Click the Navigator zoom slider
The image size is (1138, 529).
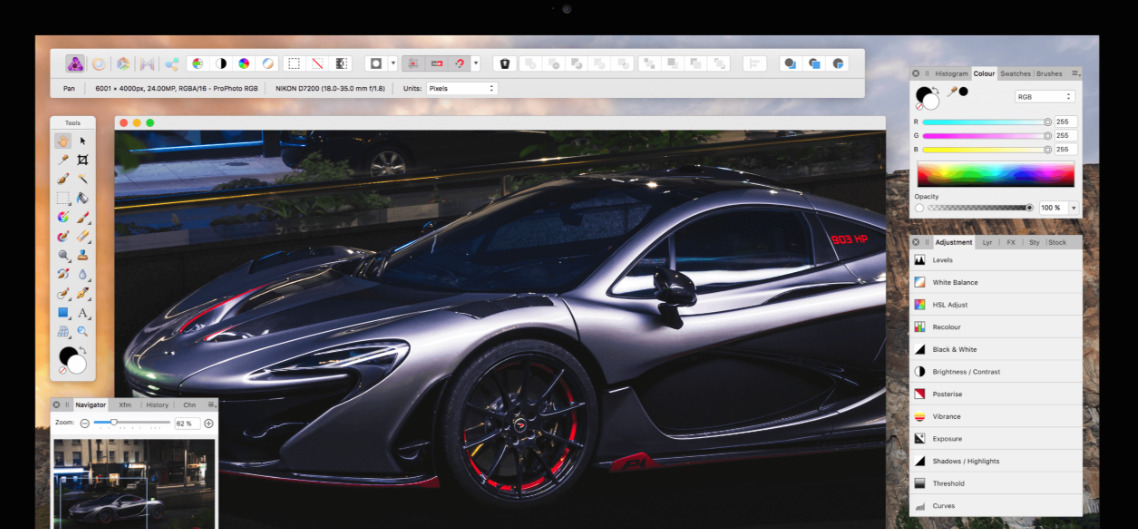click(x=132, y=423)
